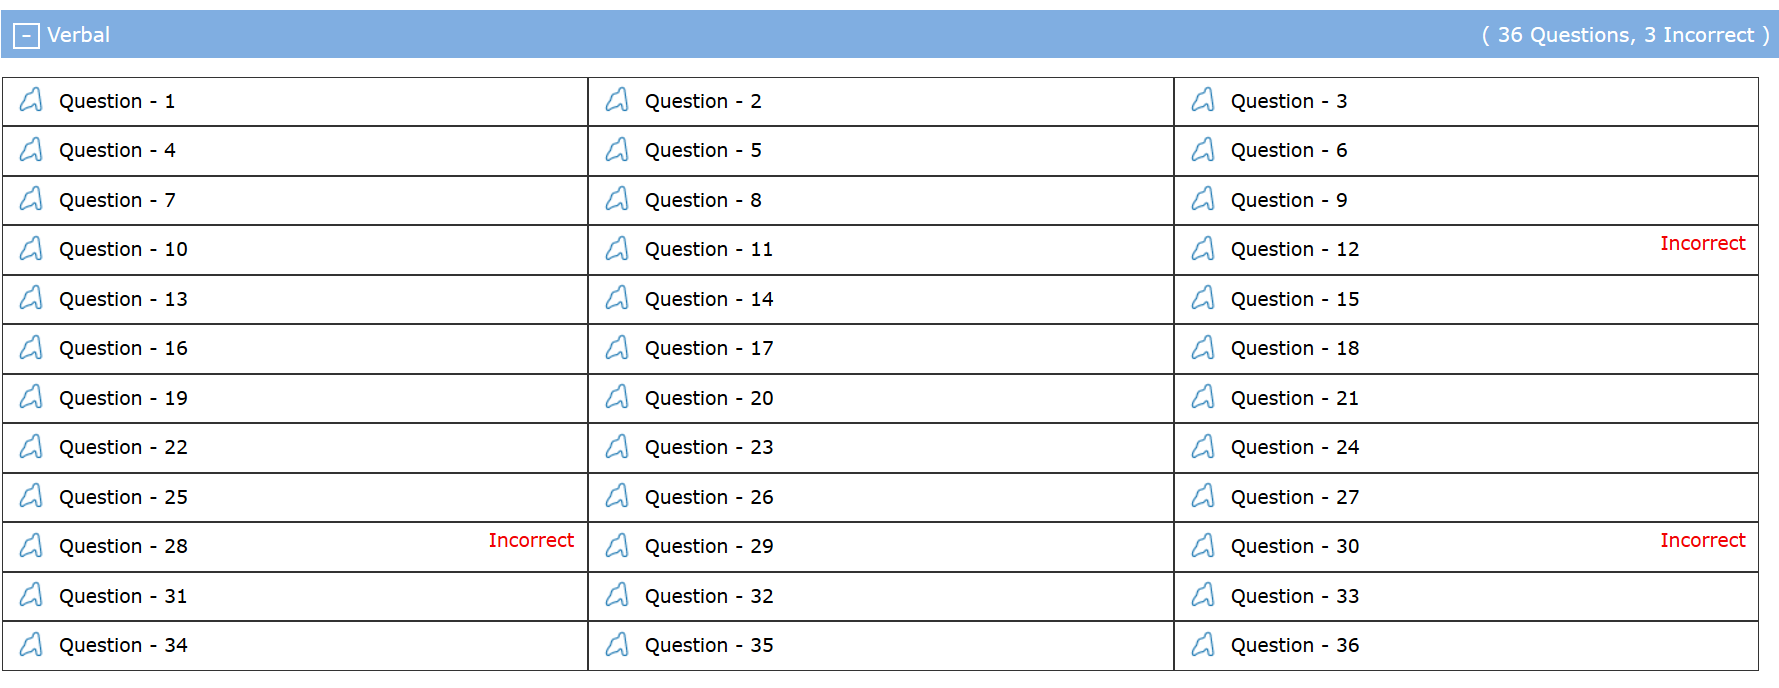The height and width of the screenshot is (688, 1779).
Task: Click the icon beside Question - 22
Action: click(x=32, y=447)
